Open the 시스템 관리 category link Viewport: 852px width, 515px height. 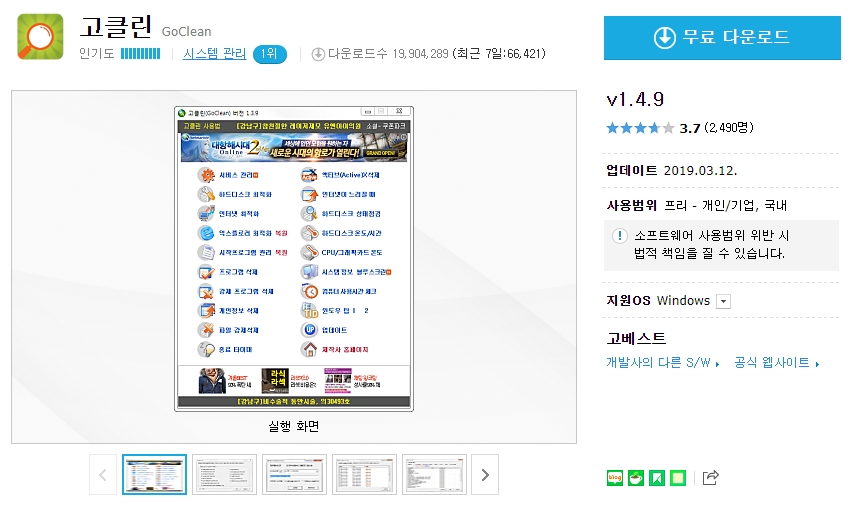click(214, 54)
